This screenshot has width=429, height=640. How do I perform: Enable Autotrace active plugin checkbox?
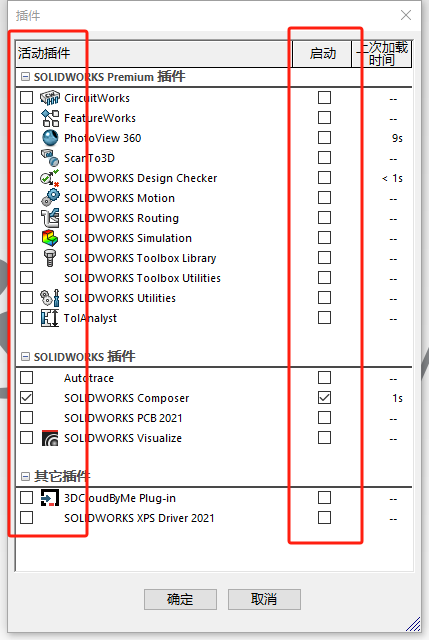[27, 378]
